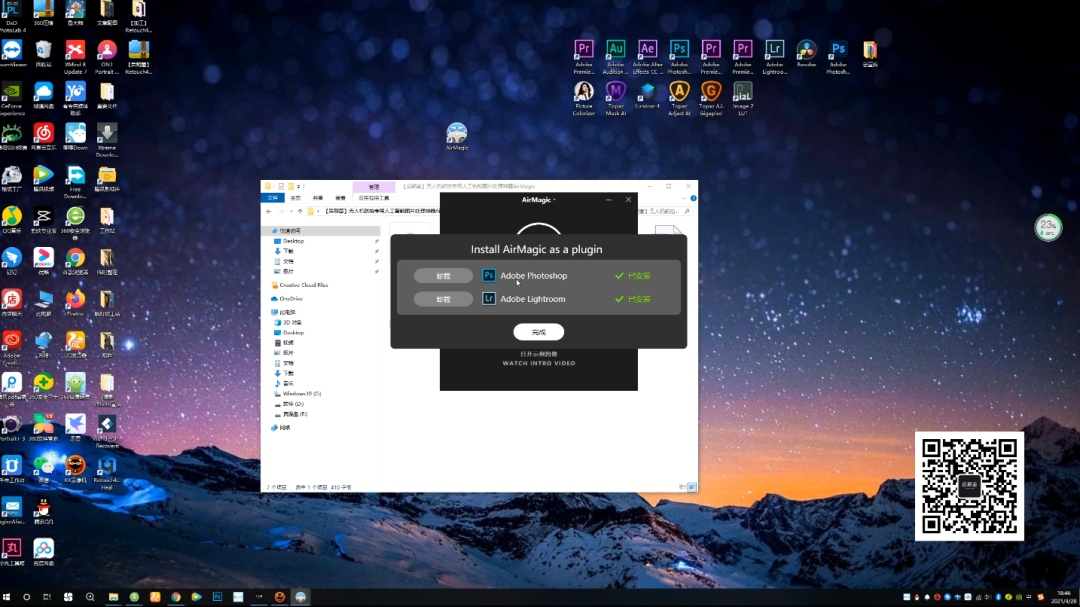The height and width of the screenshot is (607, 1080).
Task: Launch Firefox from the desktop
Action: [75, 303]
